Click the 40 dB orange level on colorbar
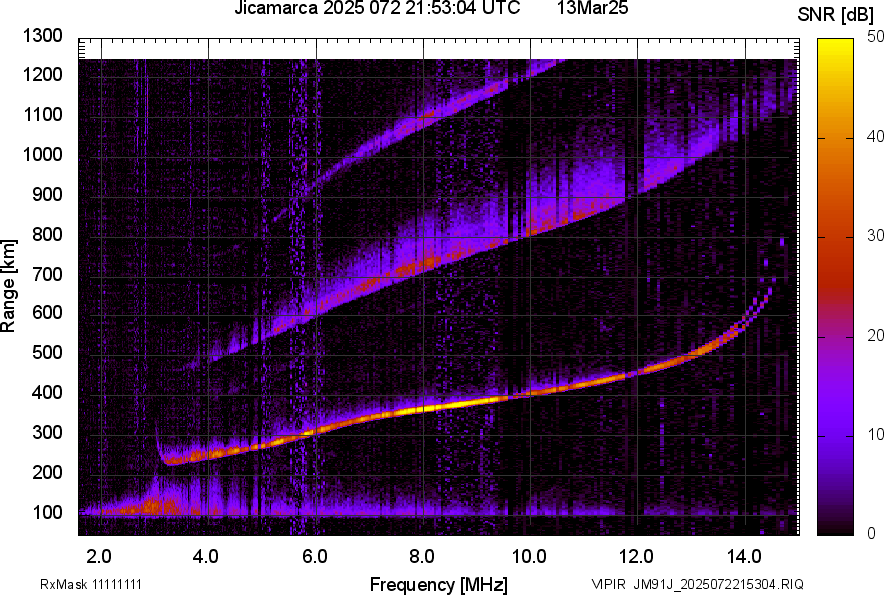The width and height of the screenshot is (884, 595). (x=835, y=138)
